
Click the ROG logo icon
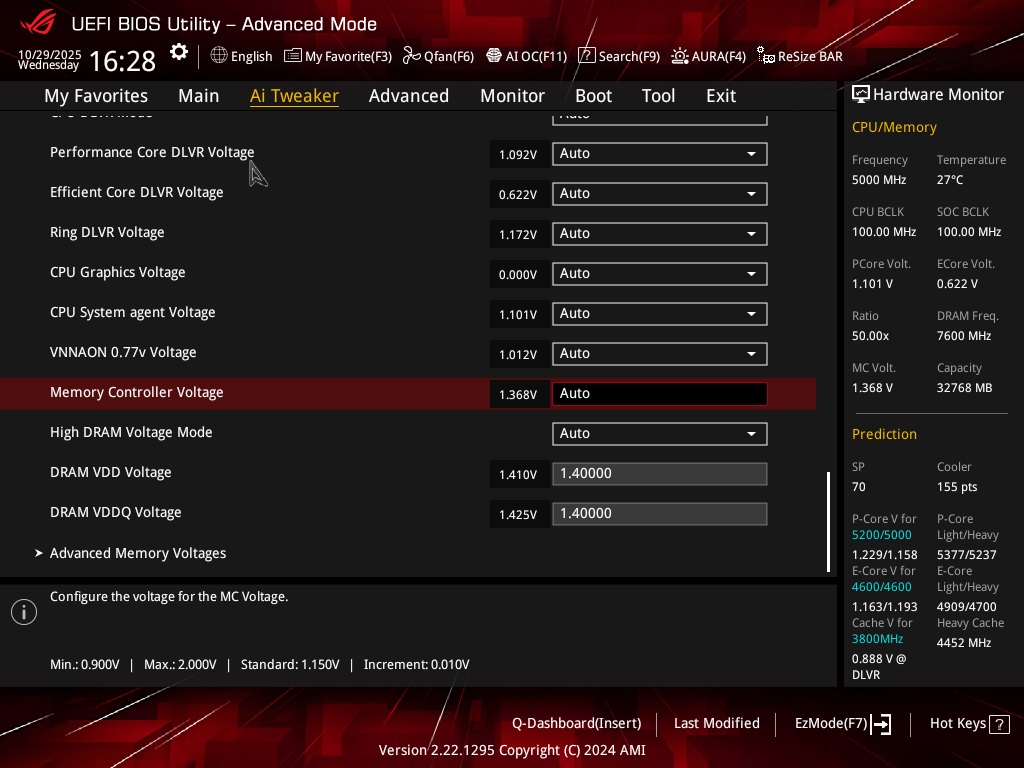click(x=39, y=23)
